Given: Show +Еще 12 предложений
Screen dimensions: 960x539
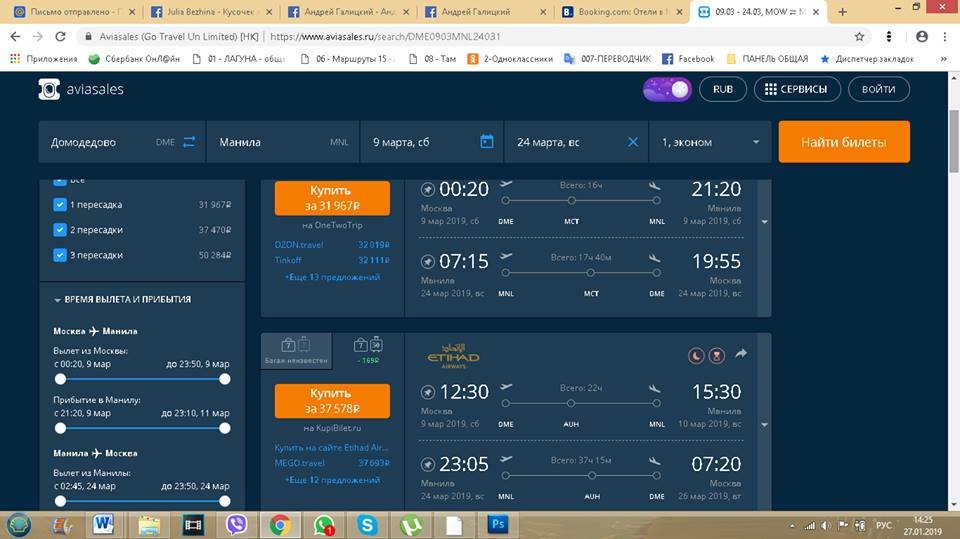Looking at the screenshot, I should [332, 480].
